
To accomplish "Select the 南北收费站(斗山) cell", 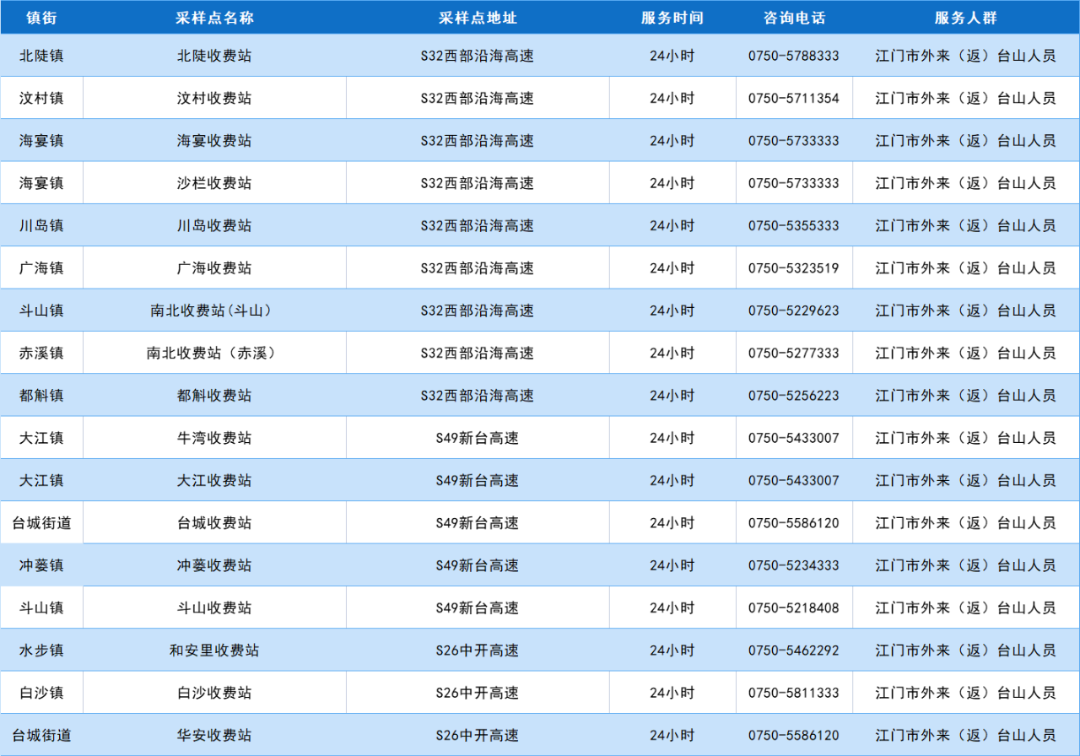I will 214,311.
